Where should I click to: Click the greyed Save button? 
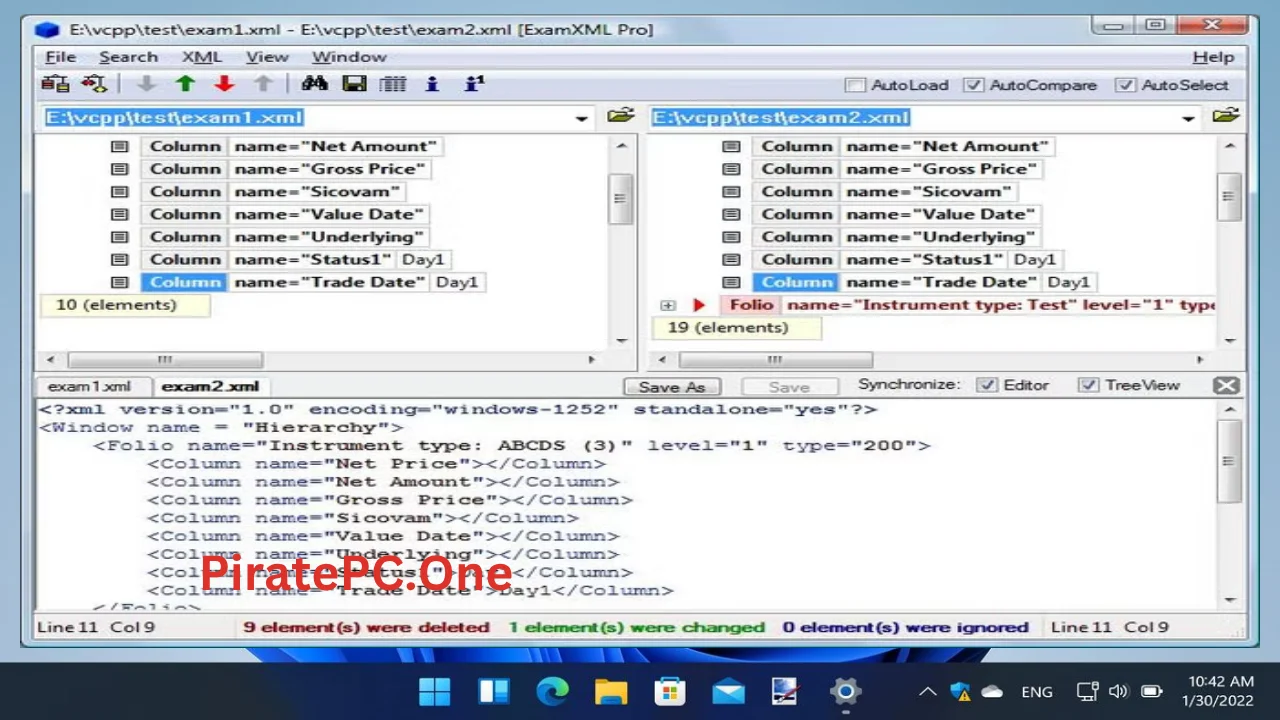click(x=789, y=386)
